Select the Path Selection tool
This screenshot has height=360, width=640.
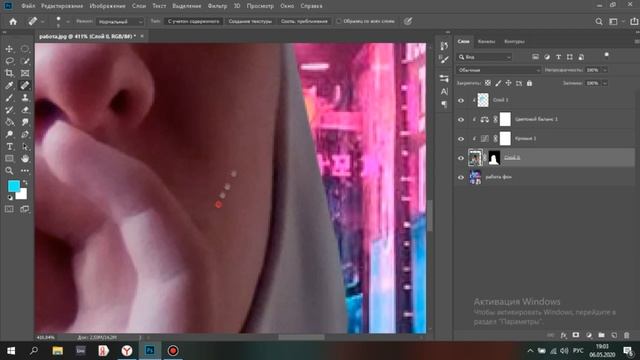point(25,147)
